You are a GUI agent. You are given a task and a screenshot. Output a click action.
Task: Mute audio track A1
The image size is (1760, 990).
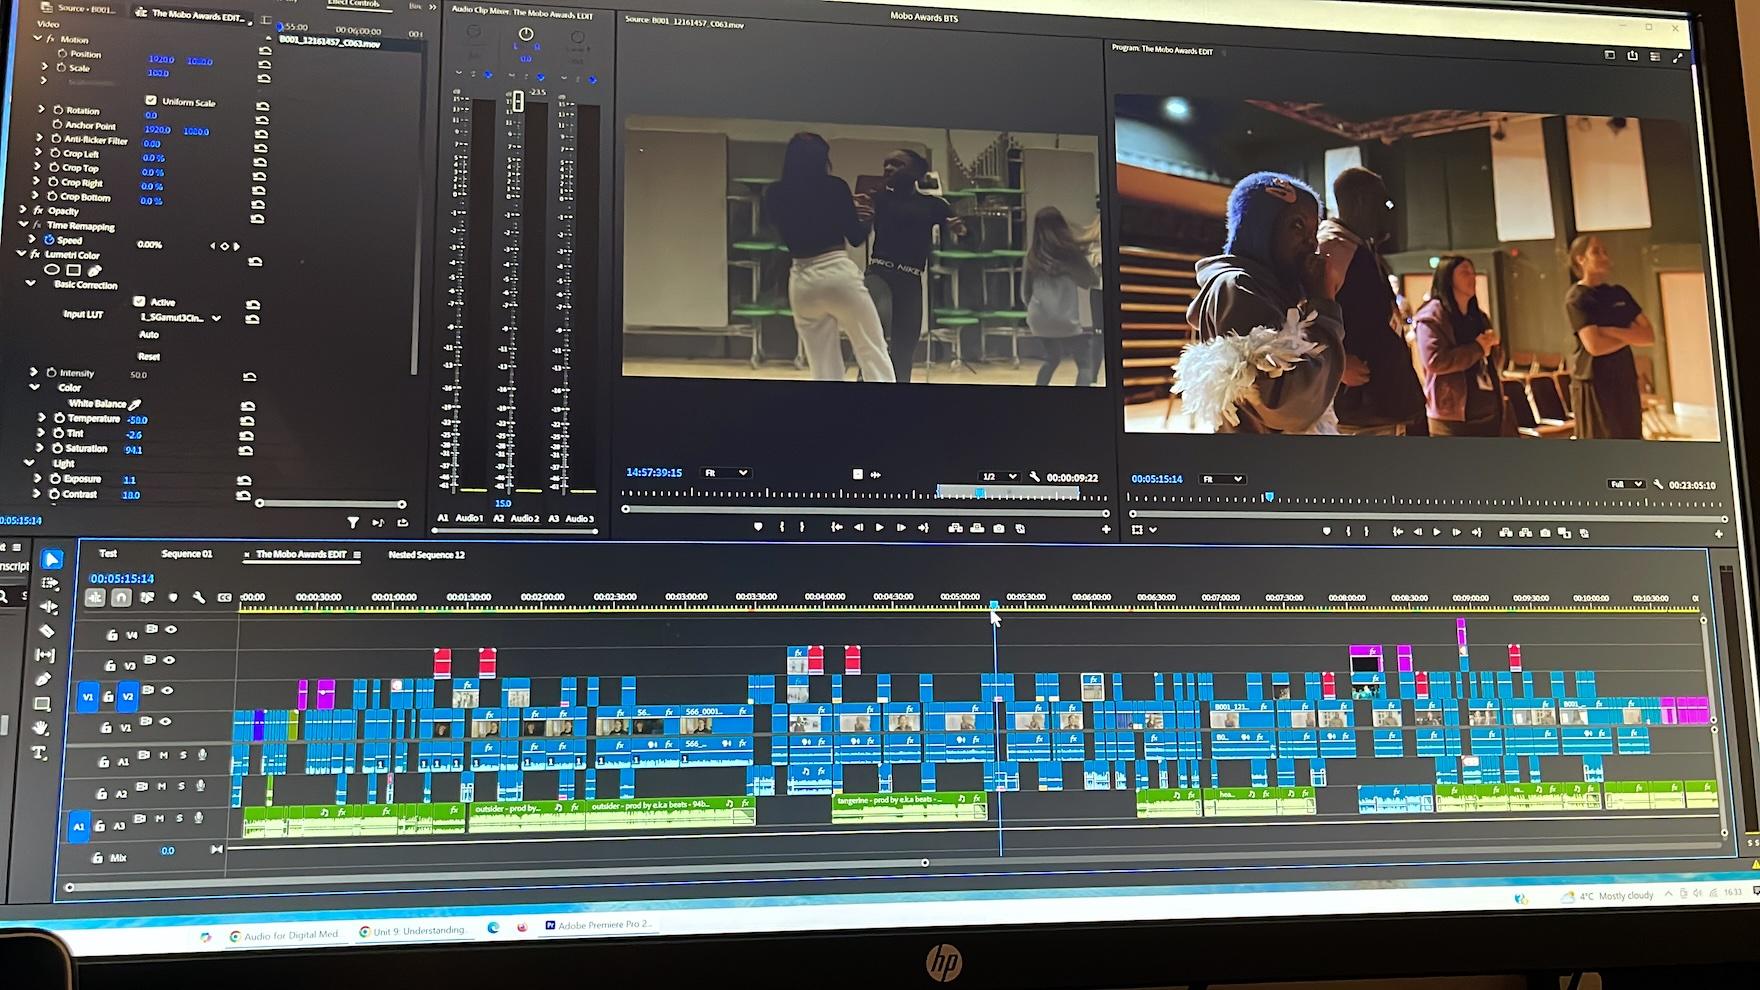pyautogui.click(x=163, y=756)
